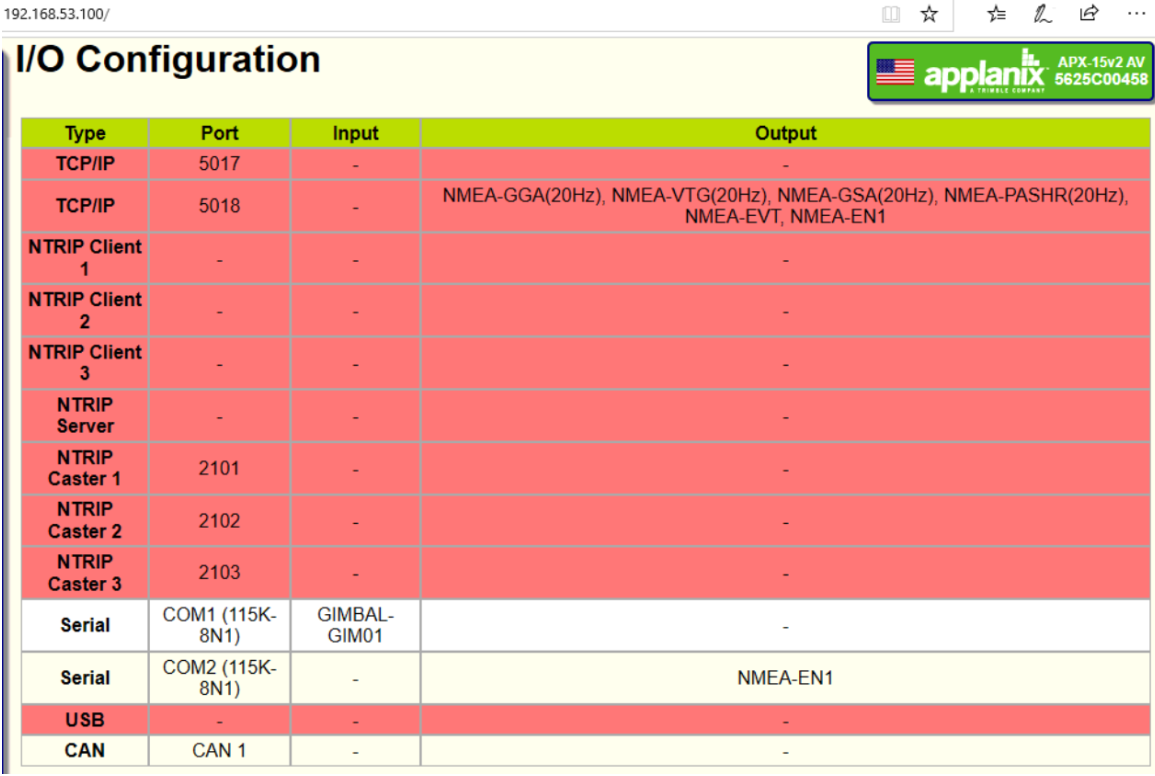
Task: Click the US flag icon
Action: (895, 72)
